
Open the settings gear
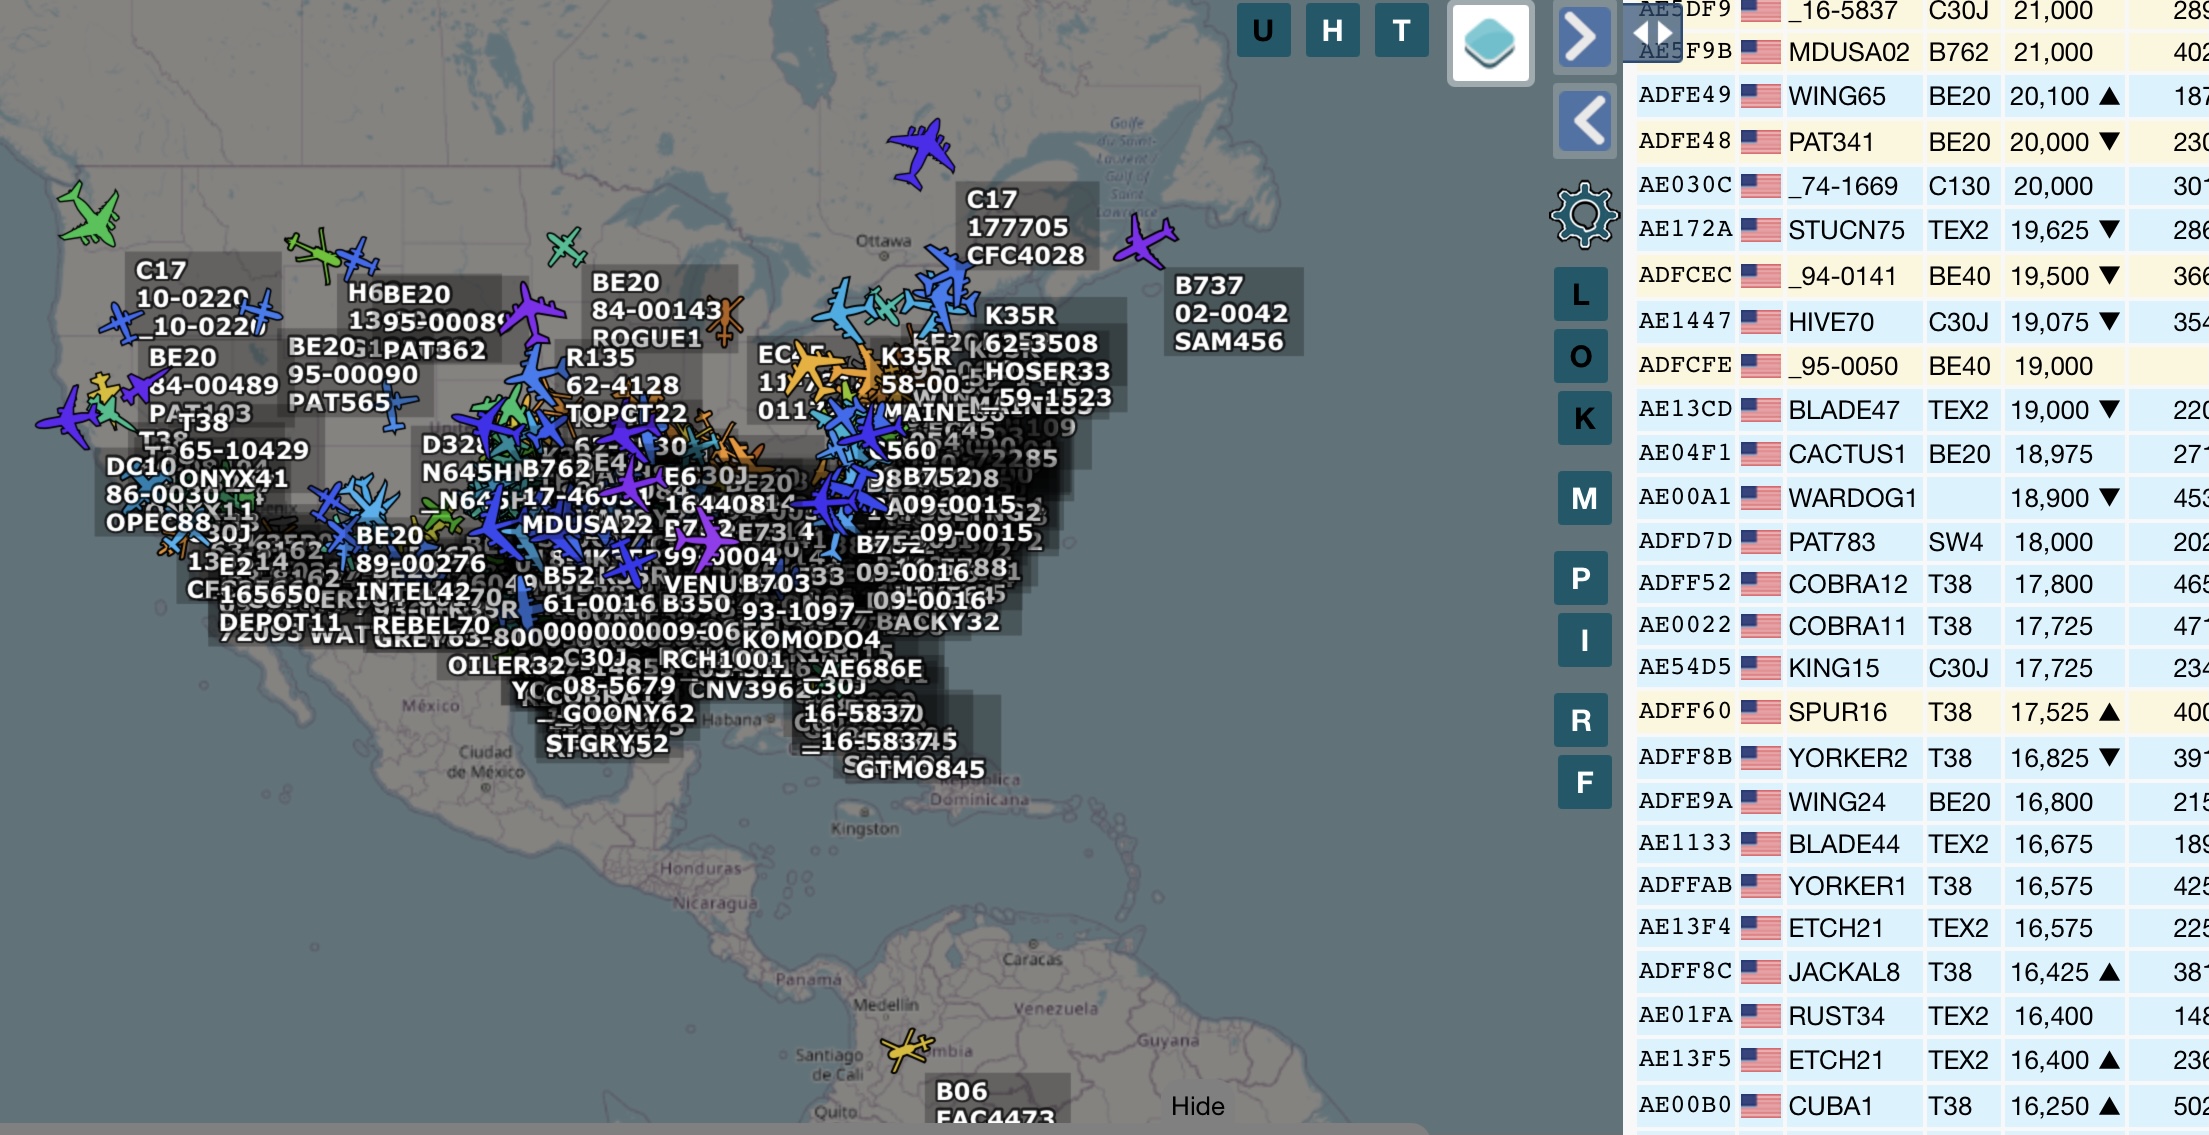coord(1584,214)
